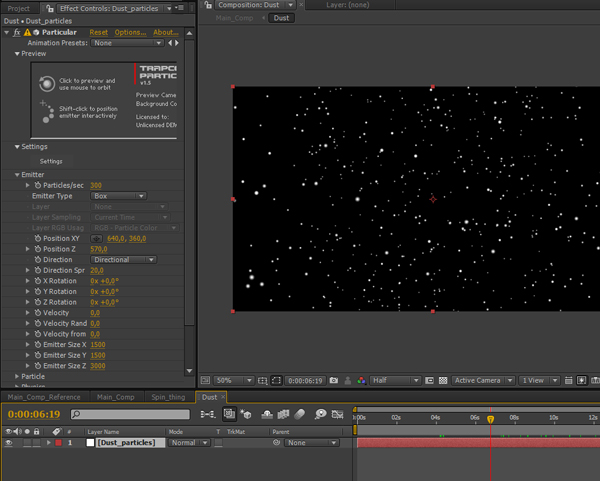
Task: Open the 1 View layout dropdown
Action: tap(539, 380)
